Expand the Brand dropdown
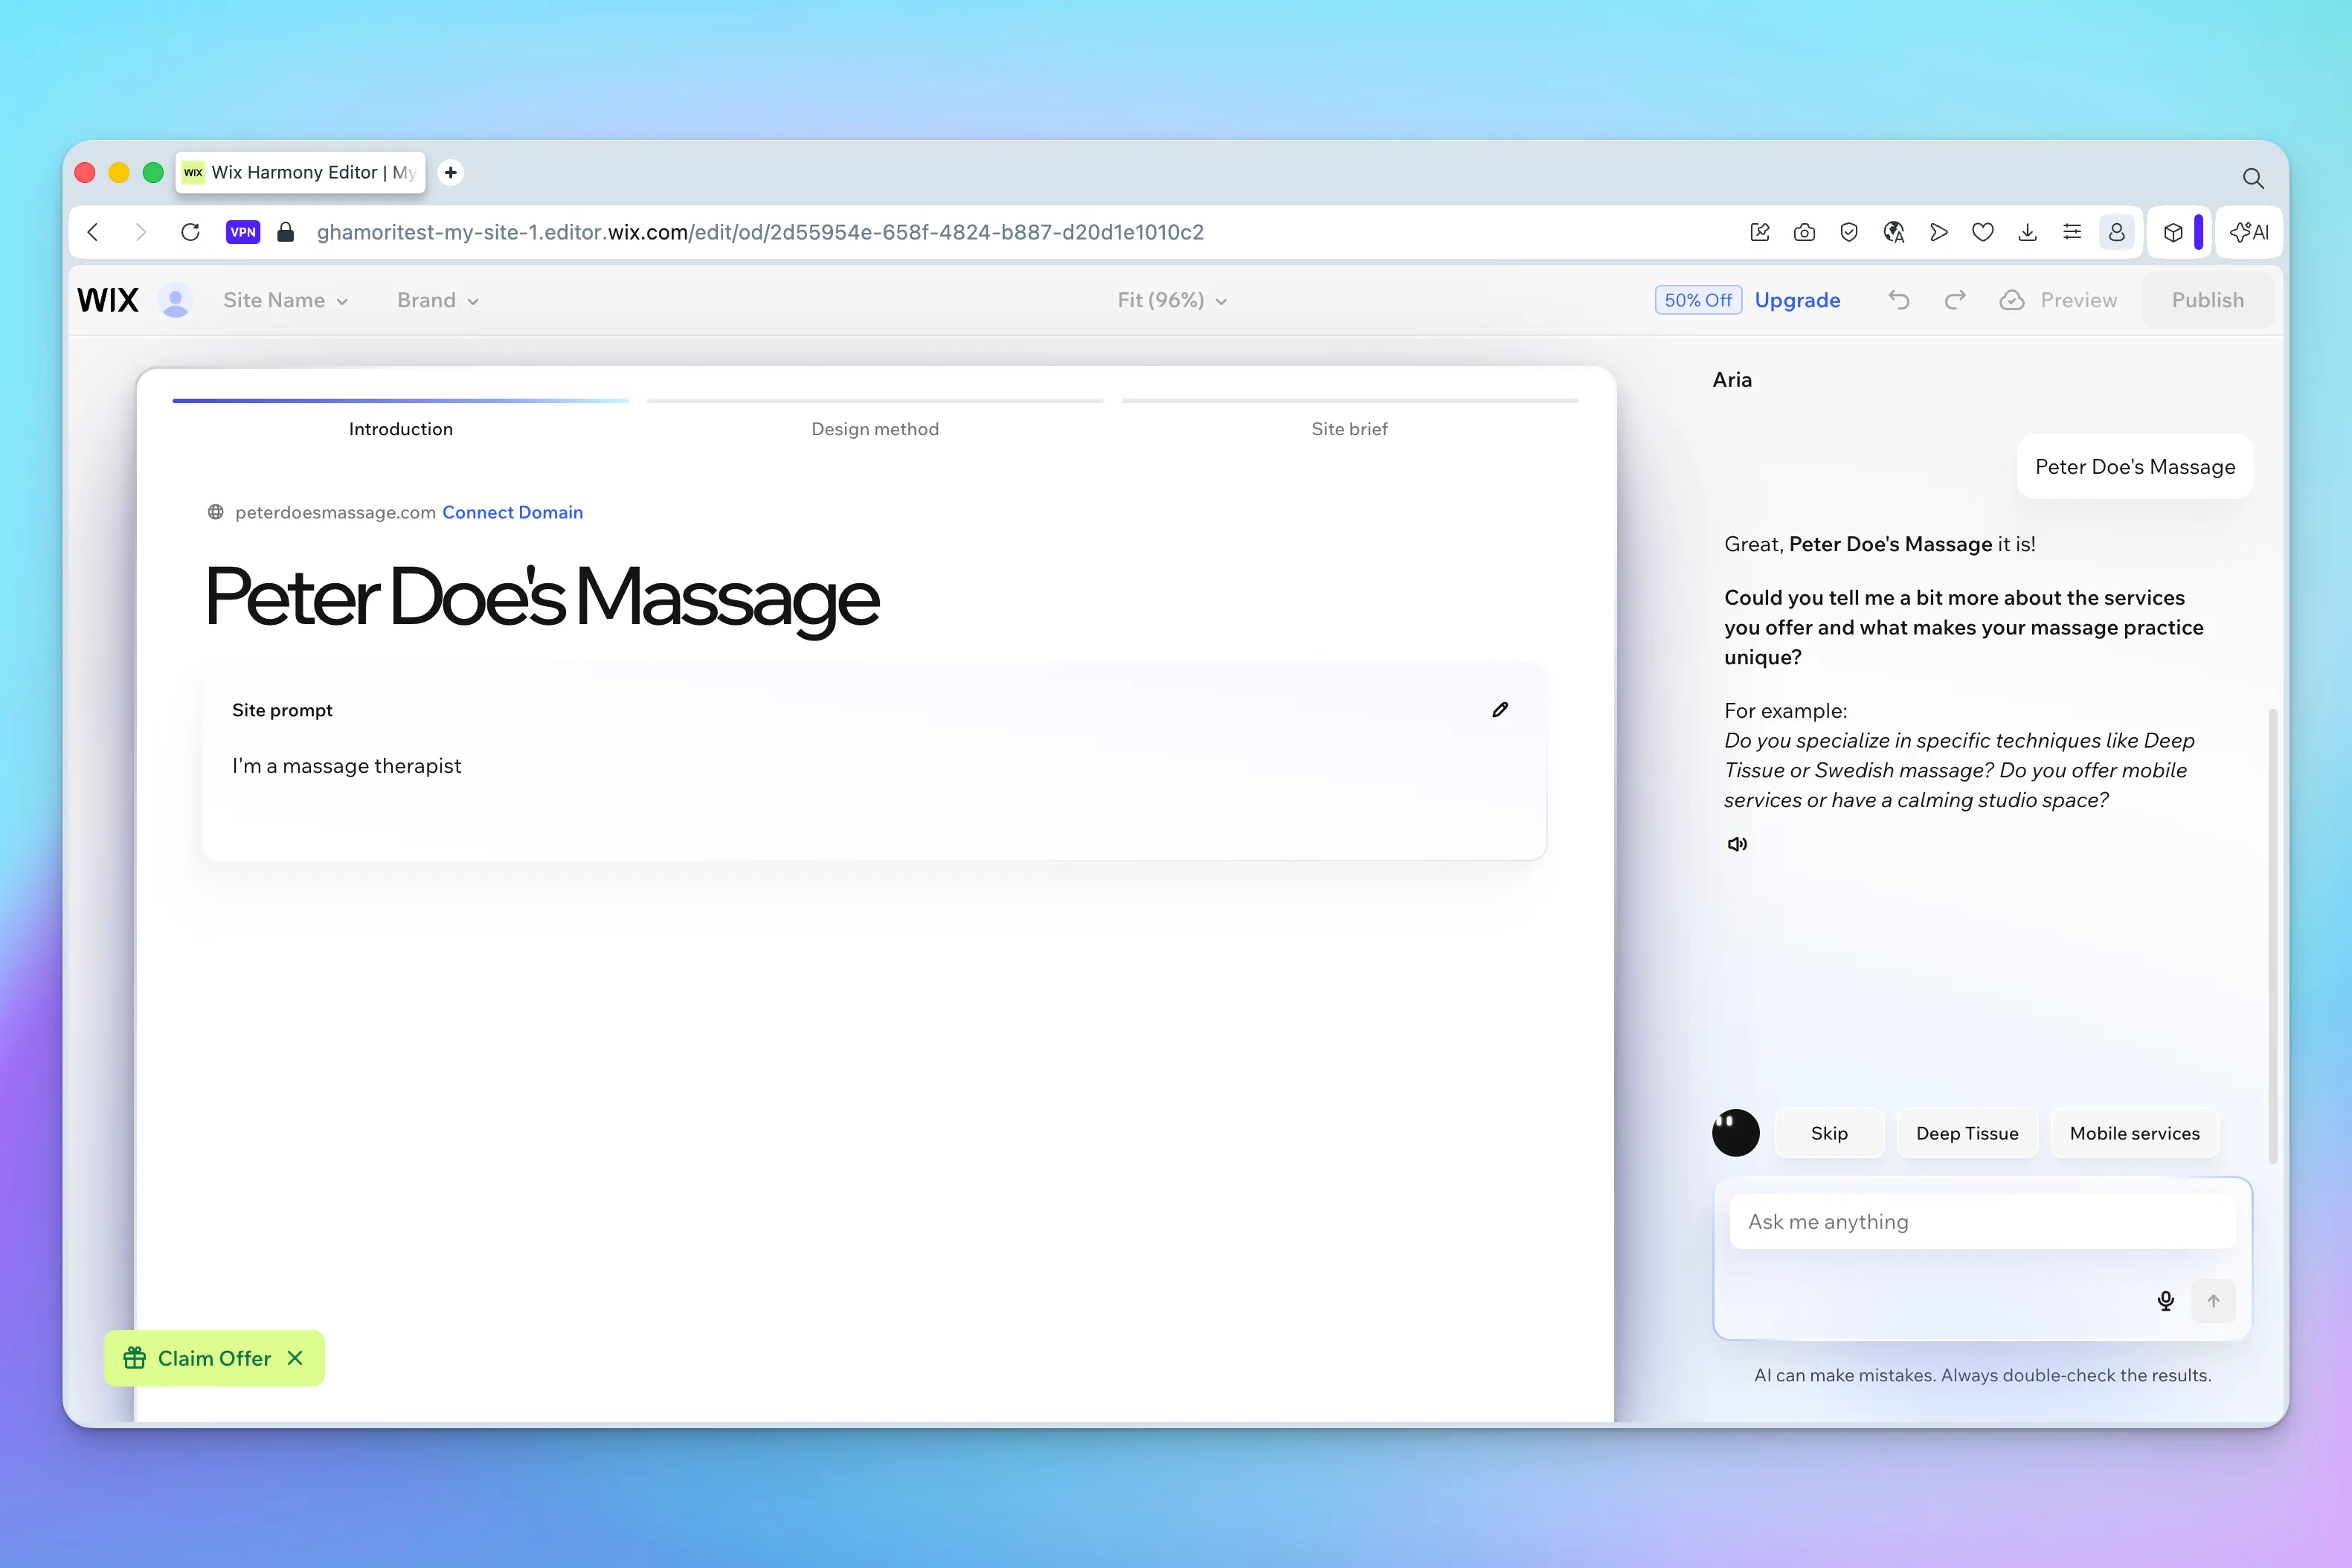Screen dimensions: 2352x1568 (x=438, y=300)
